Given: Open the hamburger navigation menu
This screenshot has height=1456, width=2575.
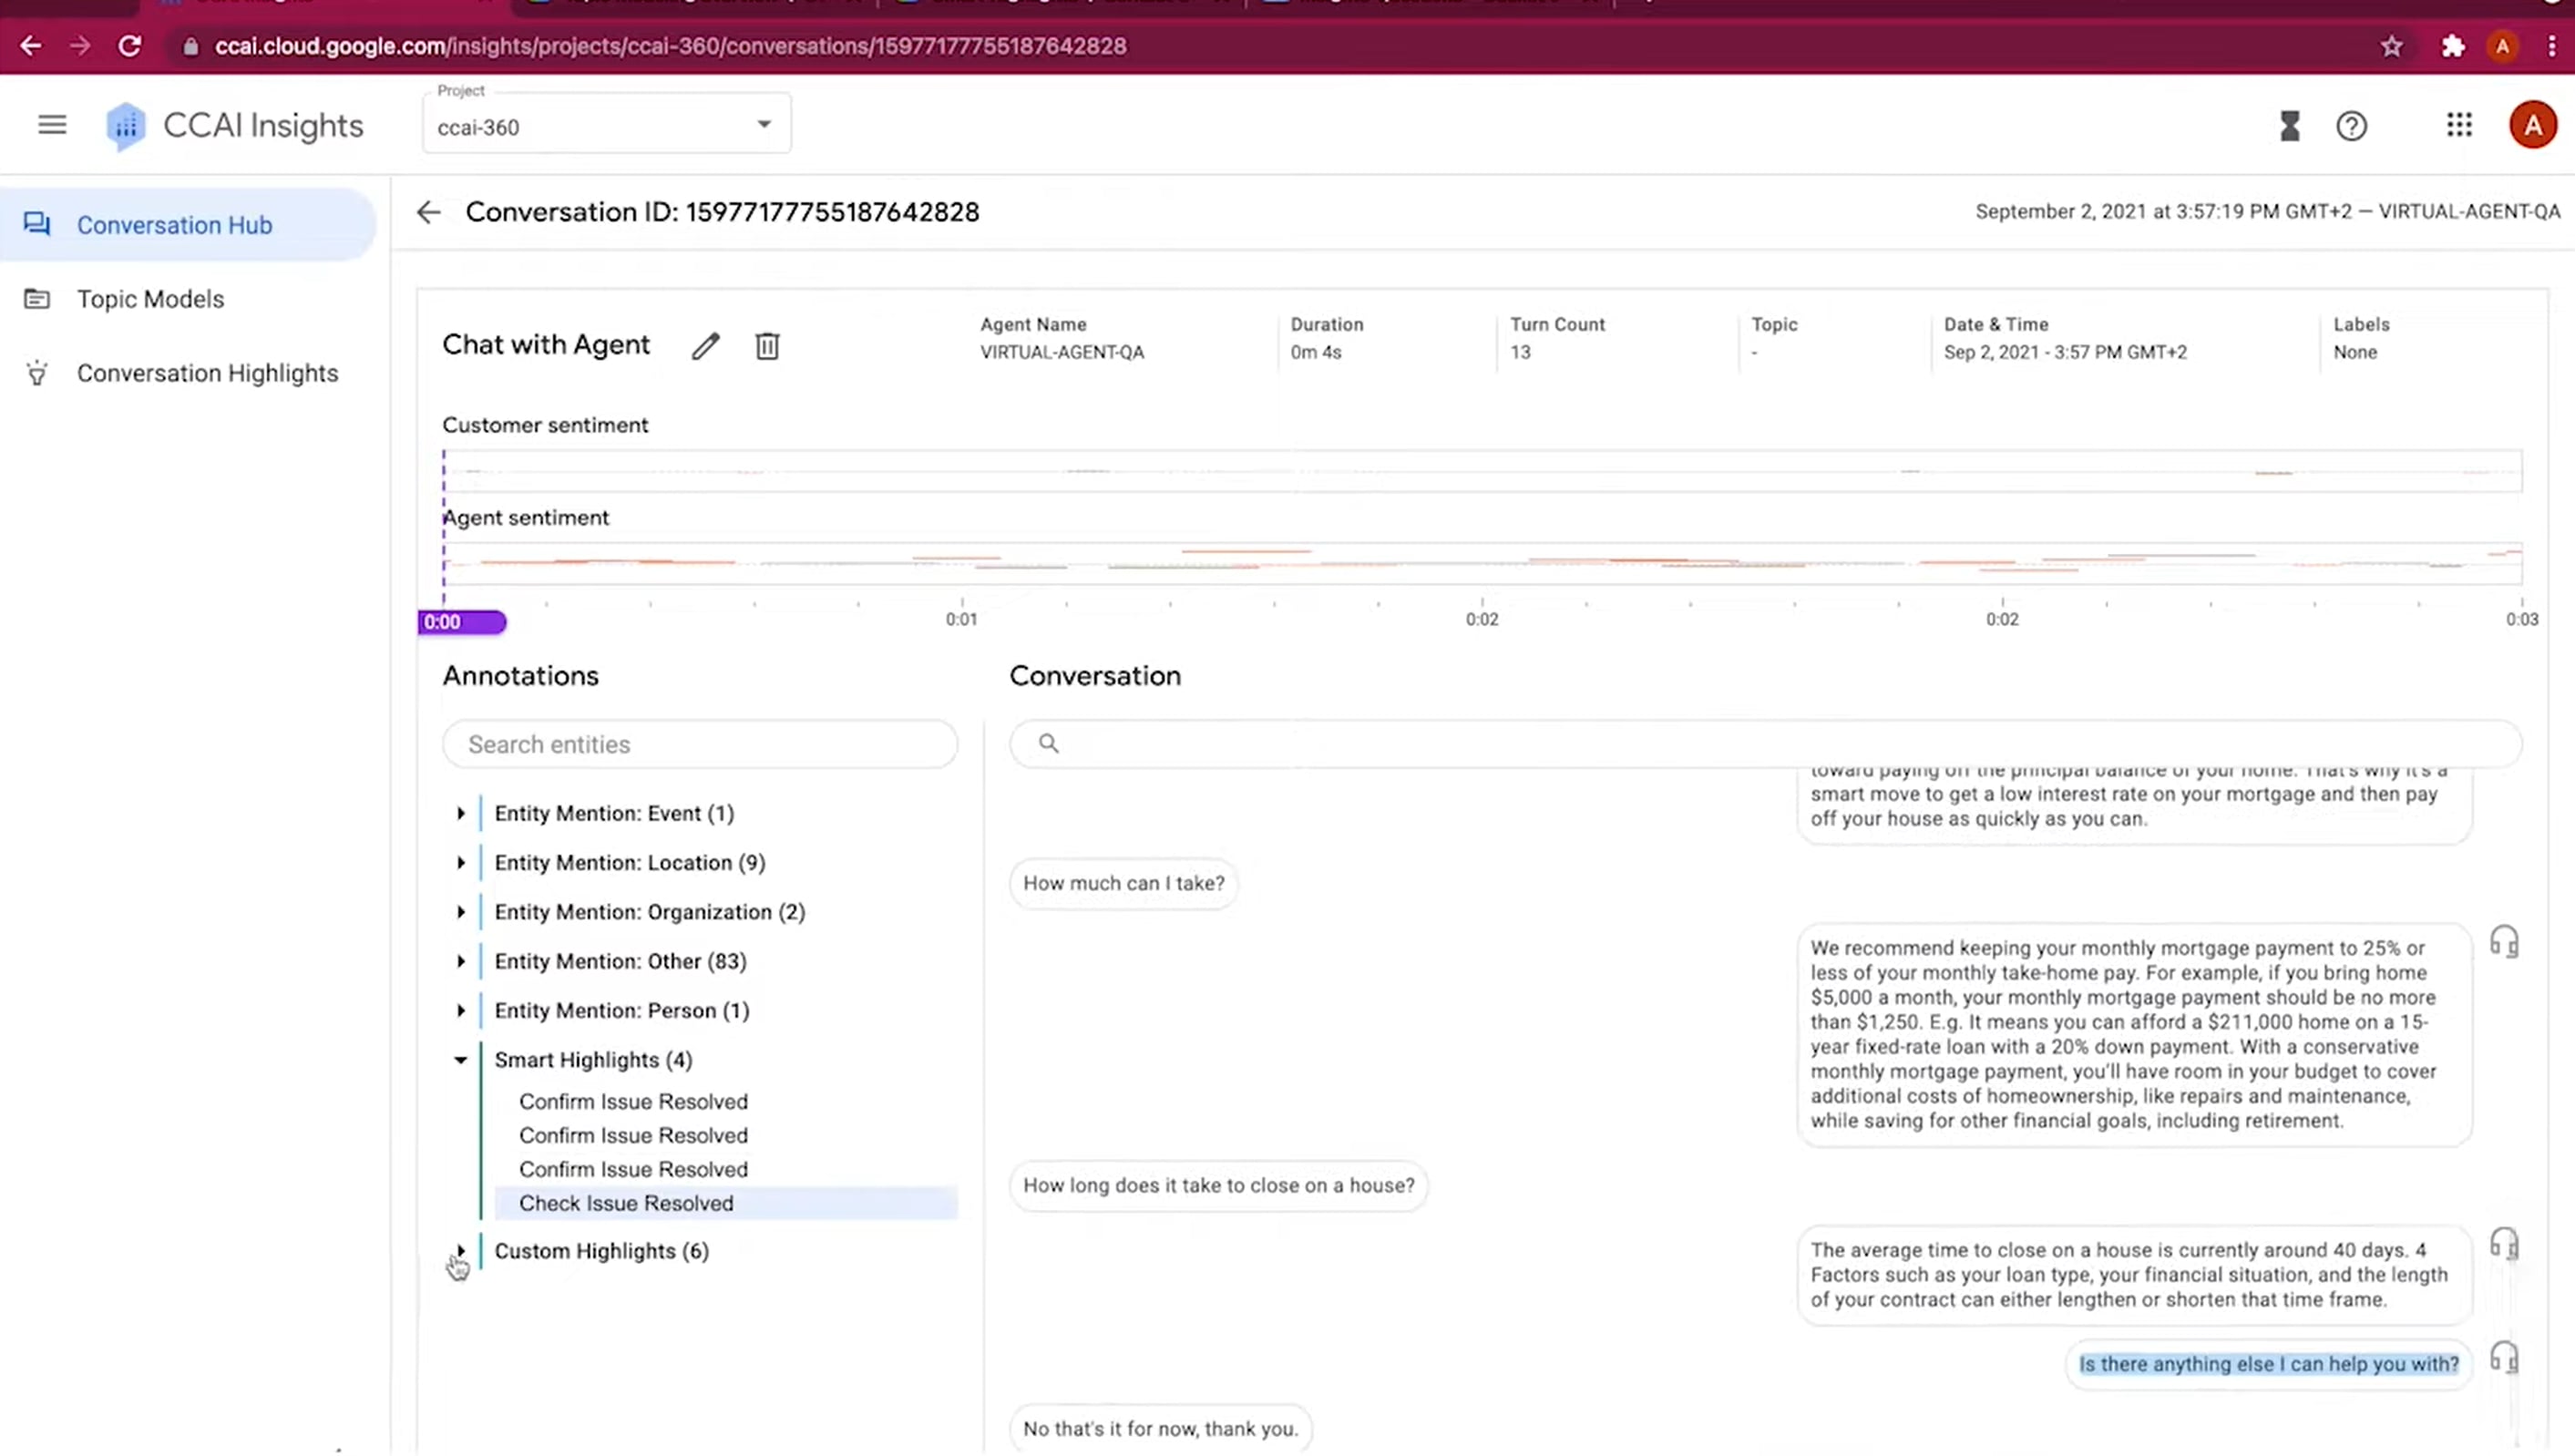Looking at the screenshot, I should click(x=51, y=124).
